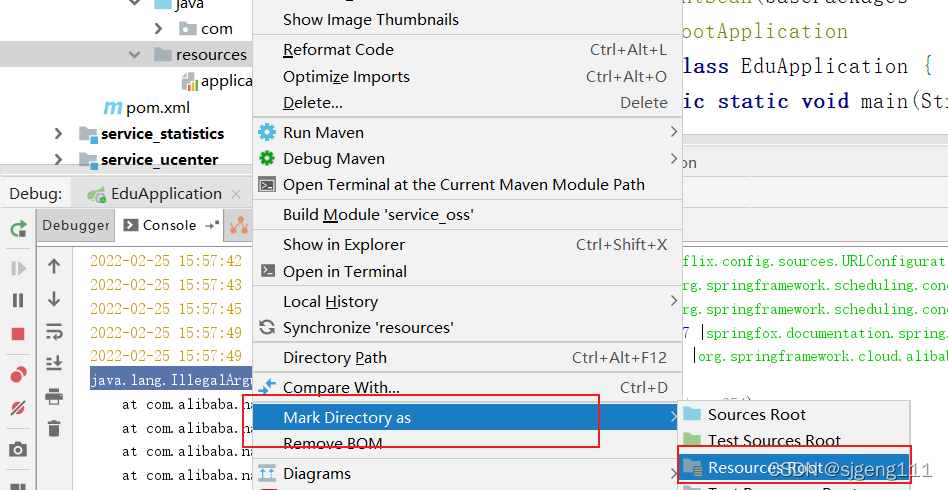Open the Endpoints tab icon
The height and width of the screenshot is (490, 948).
click(x=239, y=226)
